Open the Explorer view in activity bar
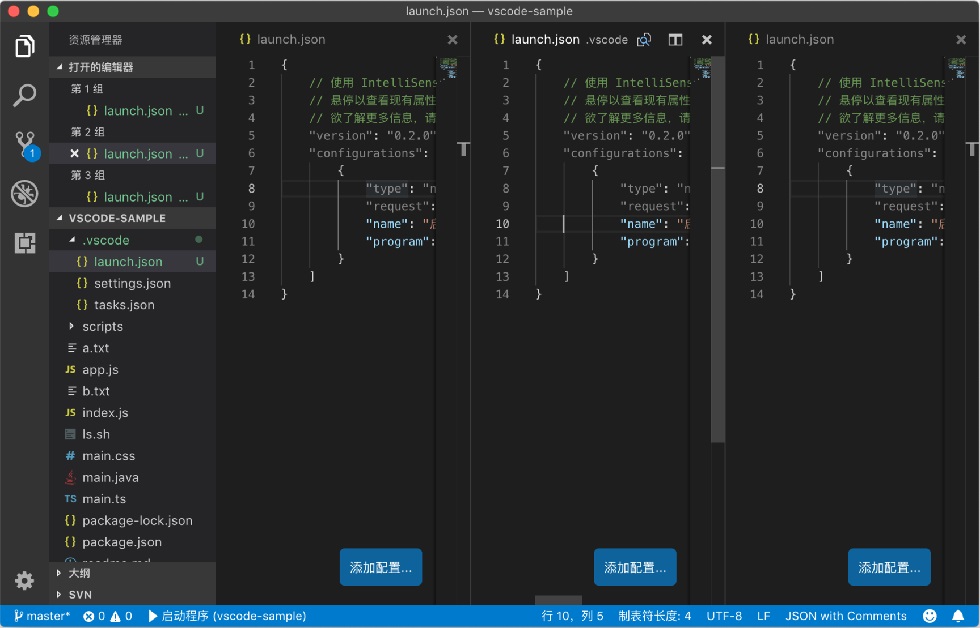This screenshot has width=980, height=628. point(24,46)
